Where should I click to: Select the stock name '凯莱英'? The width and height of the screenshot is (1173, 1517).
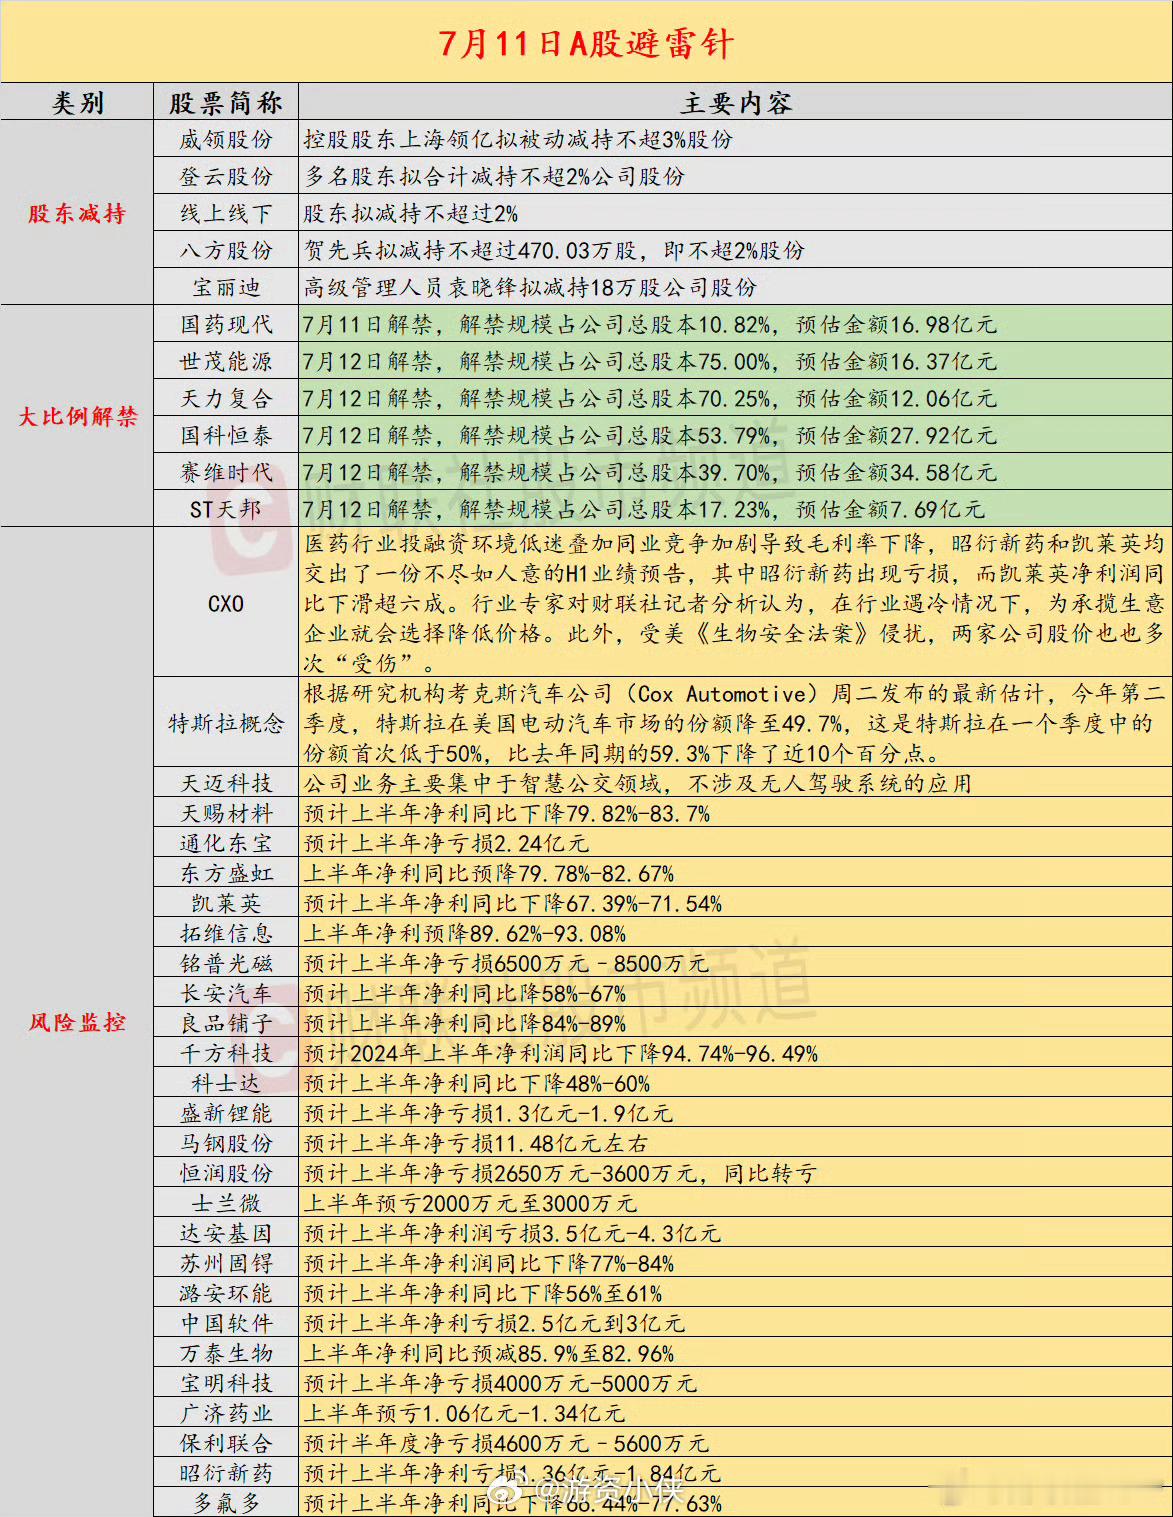click(x=226, y=903)
